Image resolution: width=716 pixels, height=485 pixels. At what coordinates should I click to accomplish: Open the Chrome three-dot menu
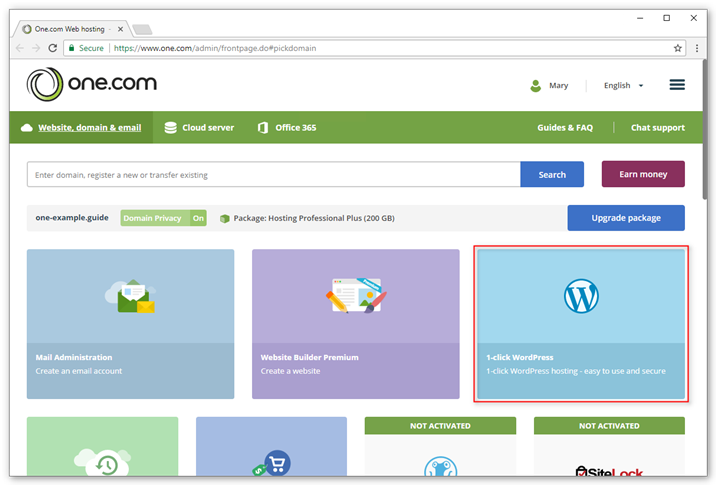pyautogui.click(x=697, y=48)
